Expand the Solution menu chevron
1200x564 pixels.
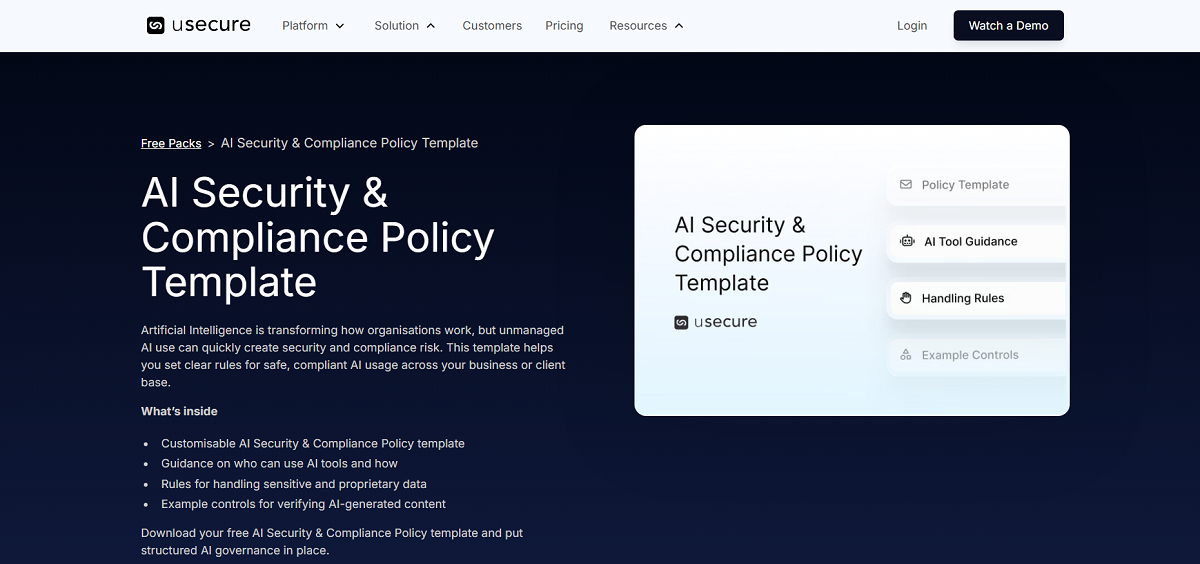pos(431,26)
